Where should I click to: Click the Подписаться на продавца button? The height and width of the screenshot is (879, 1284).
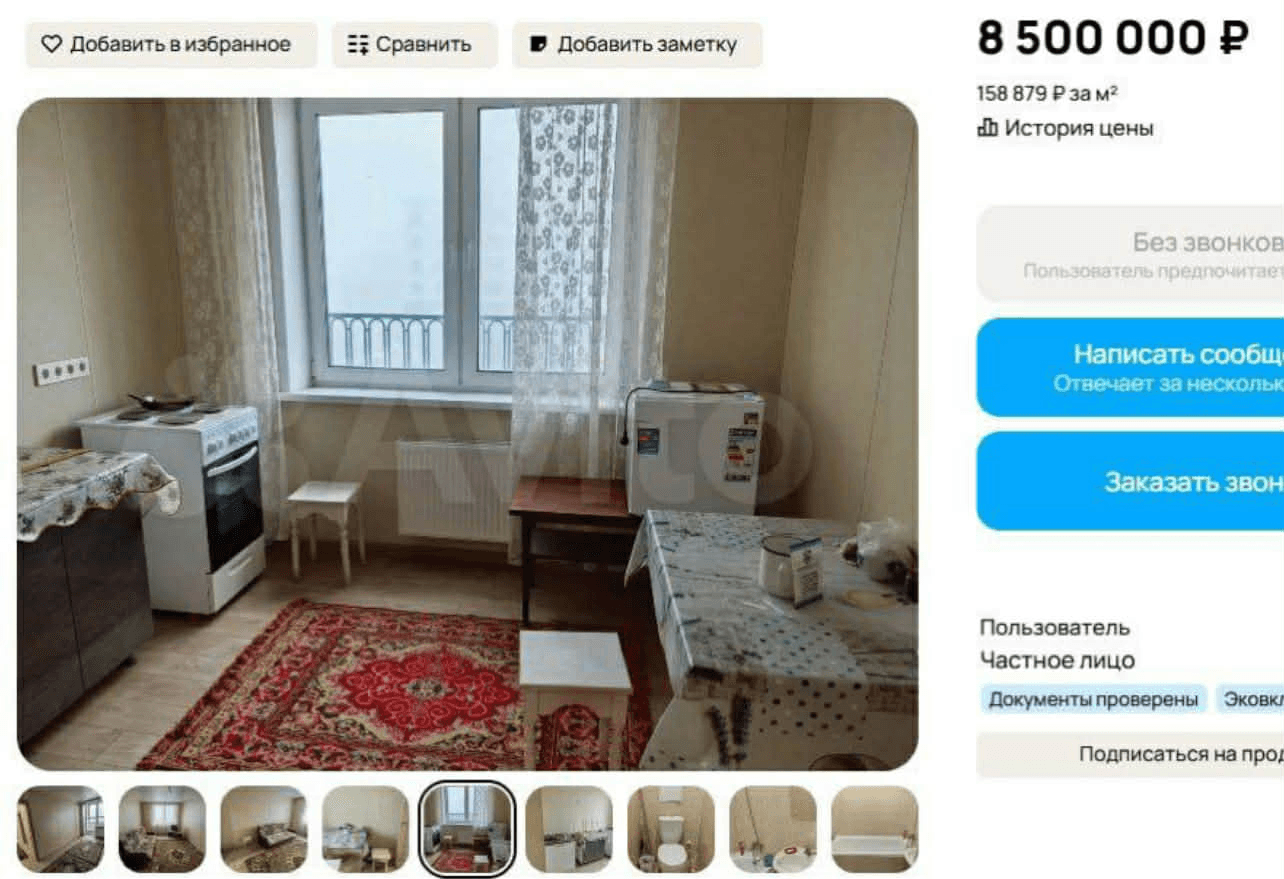[1130, 755]
